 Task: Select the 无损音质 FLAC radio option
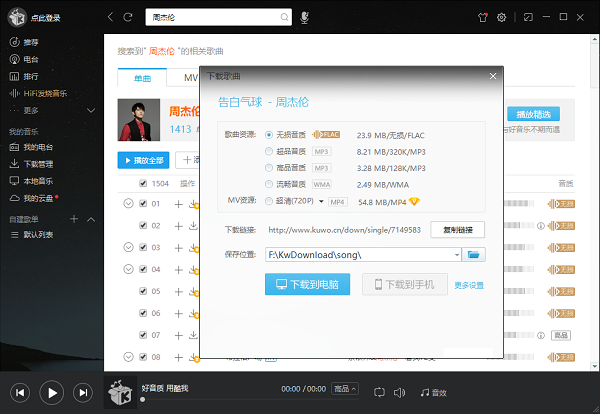[269, 134]
